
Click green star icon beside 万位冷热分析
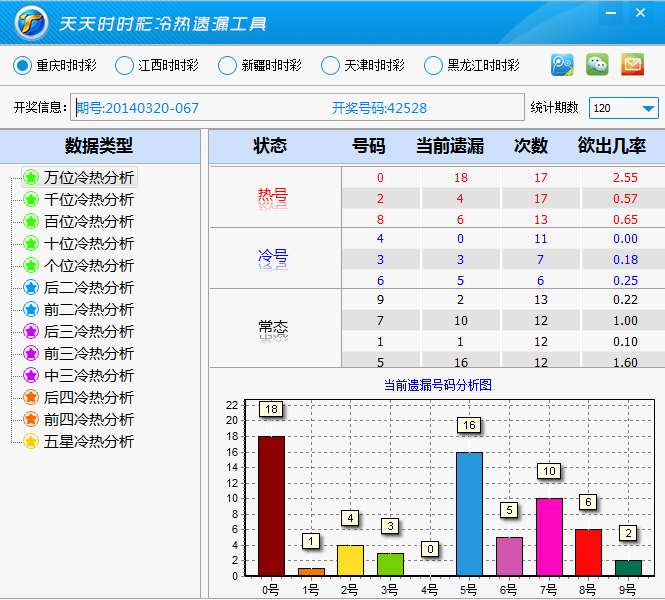31,177
